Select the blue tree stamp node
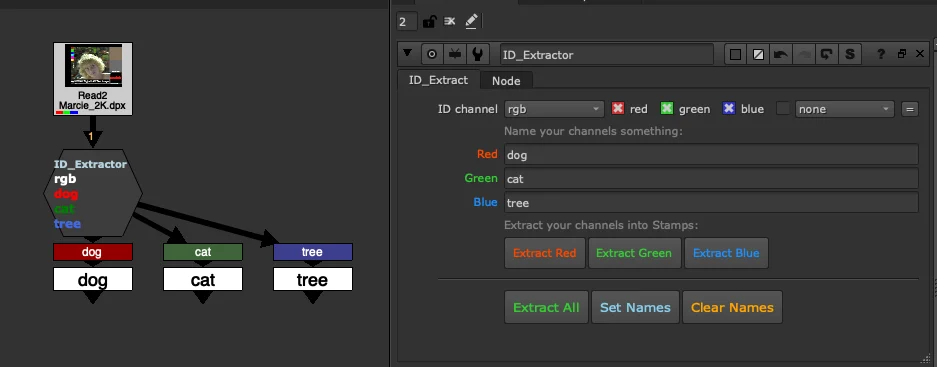The height and width of the screenshot is (367, 937). [313, 252]
